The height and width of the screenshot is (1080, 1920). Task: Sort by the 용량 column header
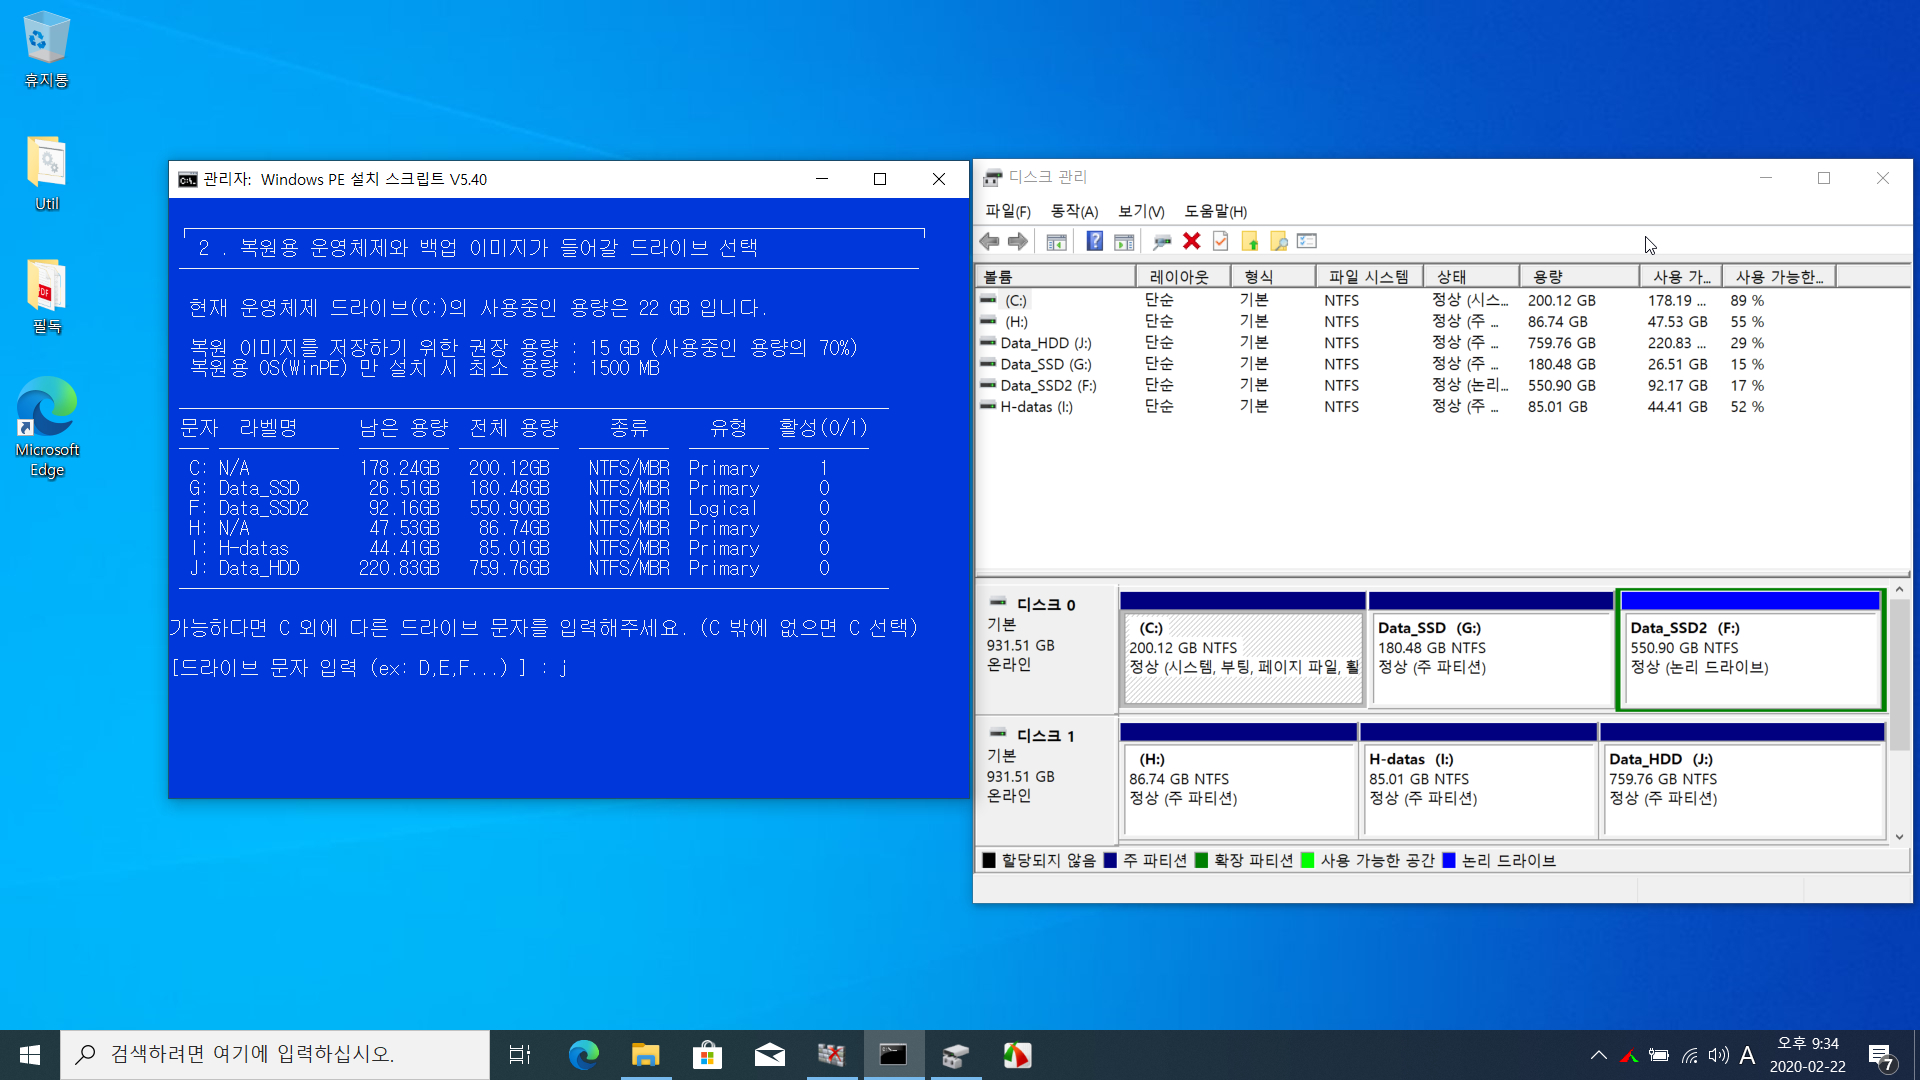(1578, 277)
